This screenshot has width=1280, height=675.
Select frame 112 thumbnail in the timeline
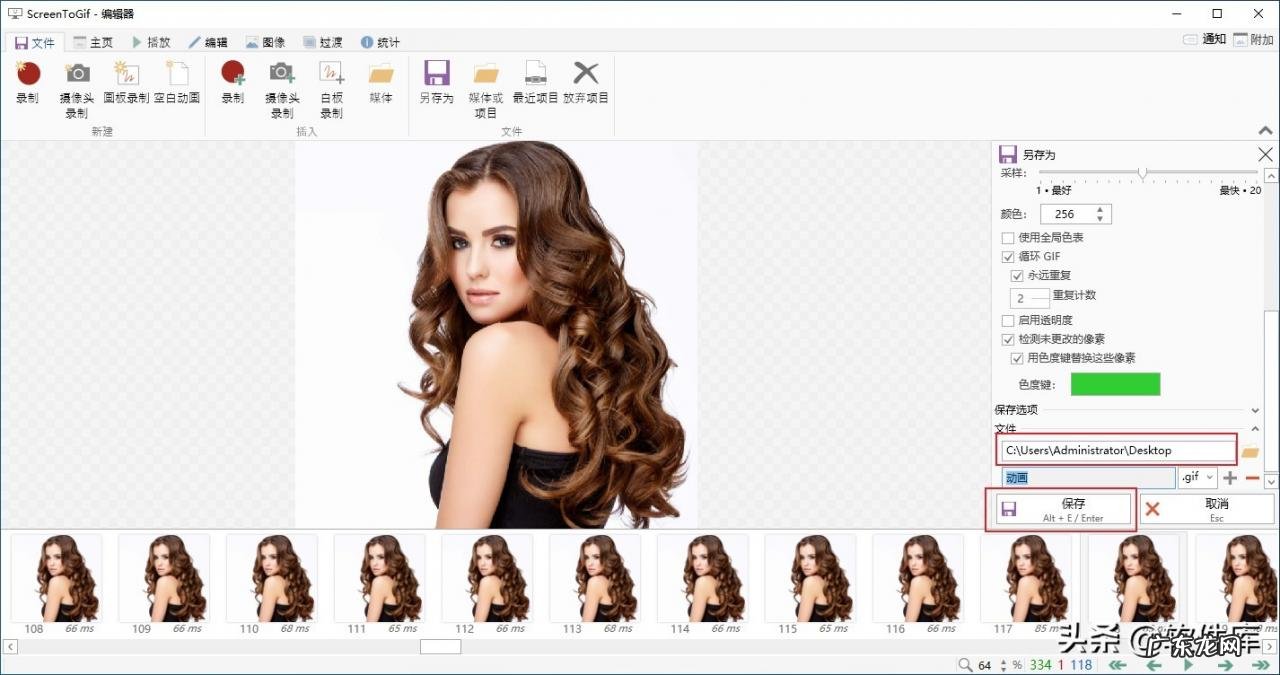(x=487, y=578)
